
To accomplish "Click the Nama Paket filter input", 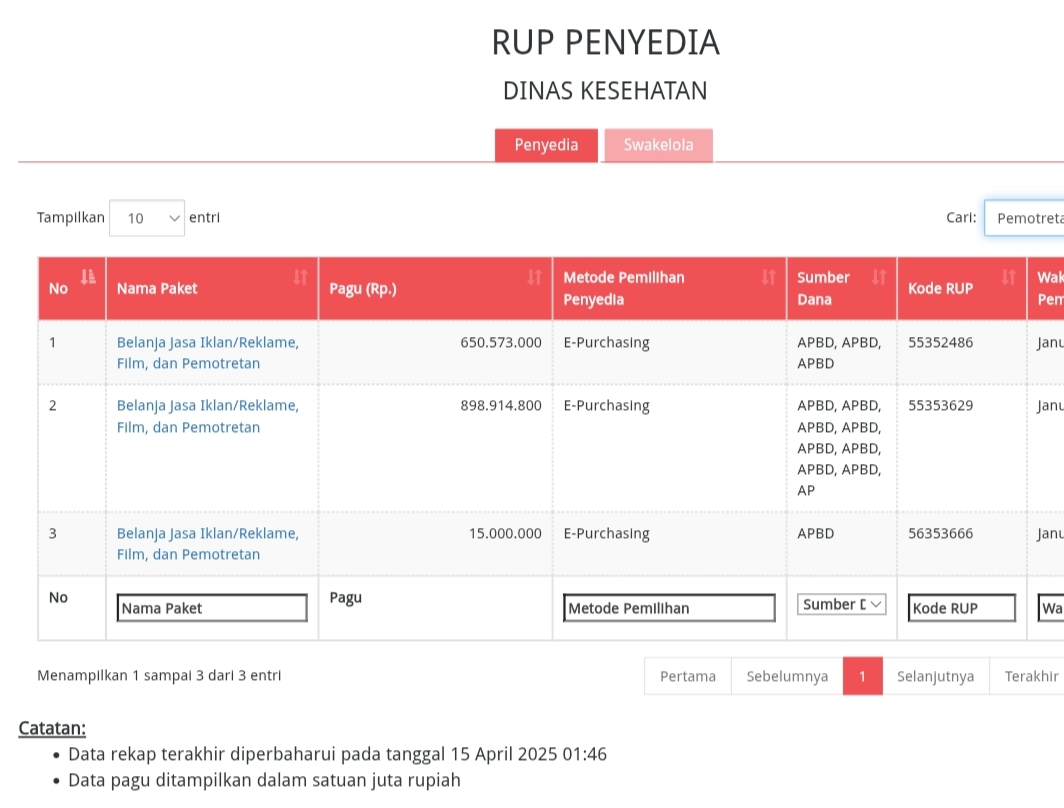I will pyautogui.click(x=212, y=608).
